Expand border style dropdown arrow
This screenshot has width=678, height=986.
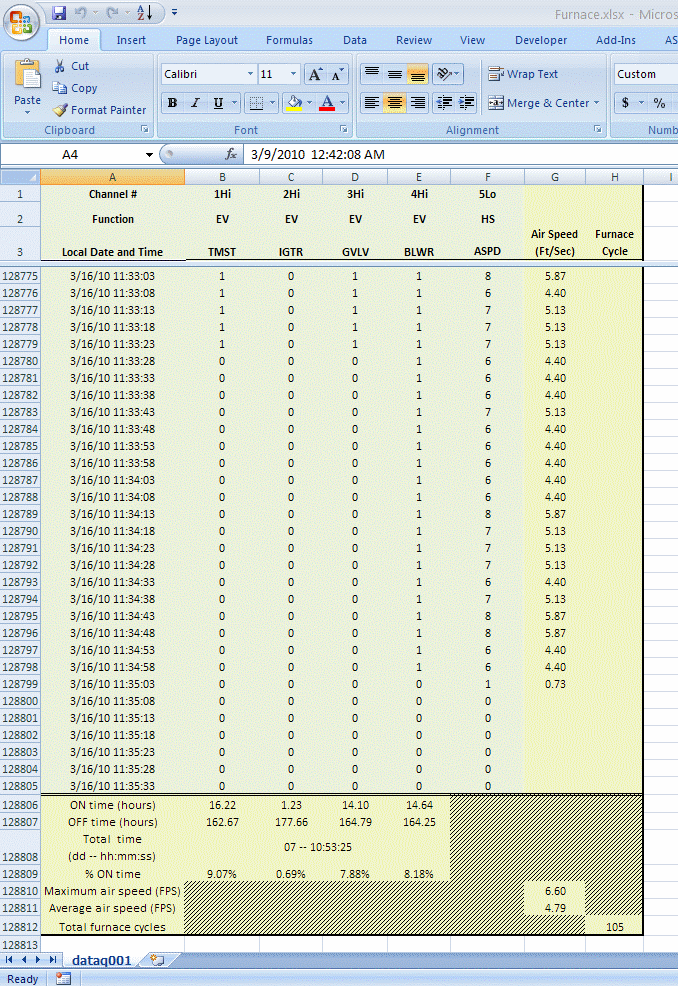pyautogui.click(x=272, y=102)
